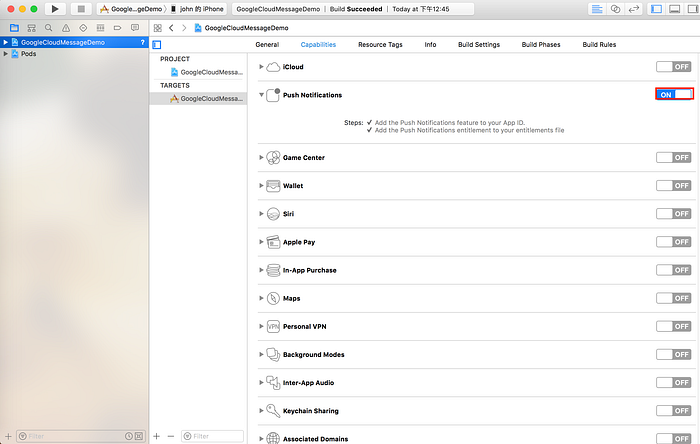Image resolution: width=700 pixels, height=444 pixels.
Task: Turn on Inter-App Audio
Action: pyautogui.click(x=674, y=382)
